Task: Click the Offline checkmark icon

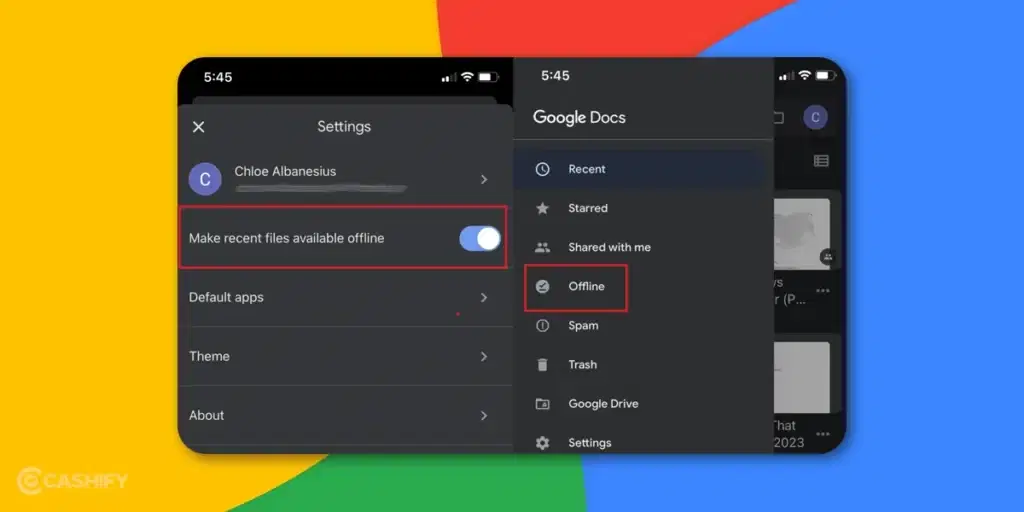Action: tap(543, 287)
